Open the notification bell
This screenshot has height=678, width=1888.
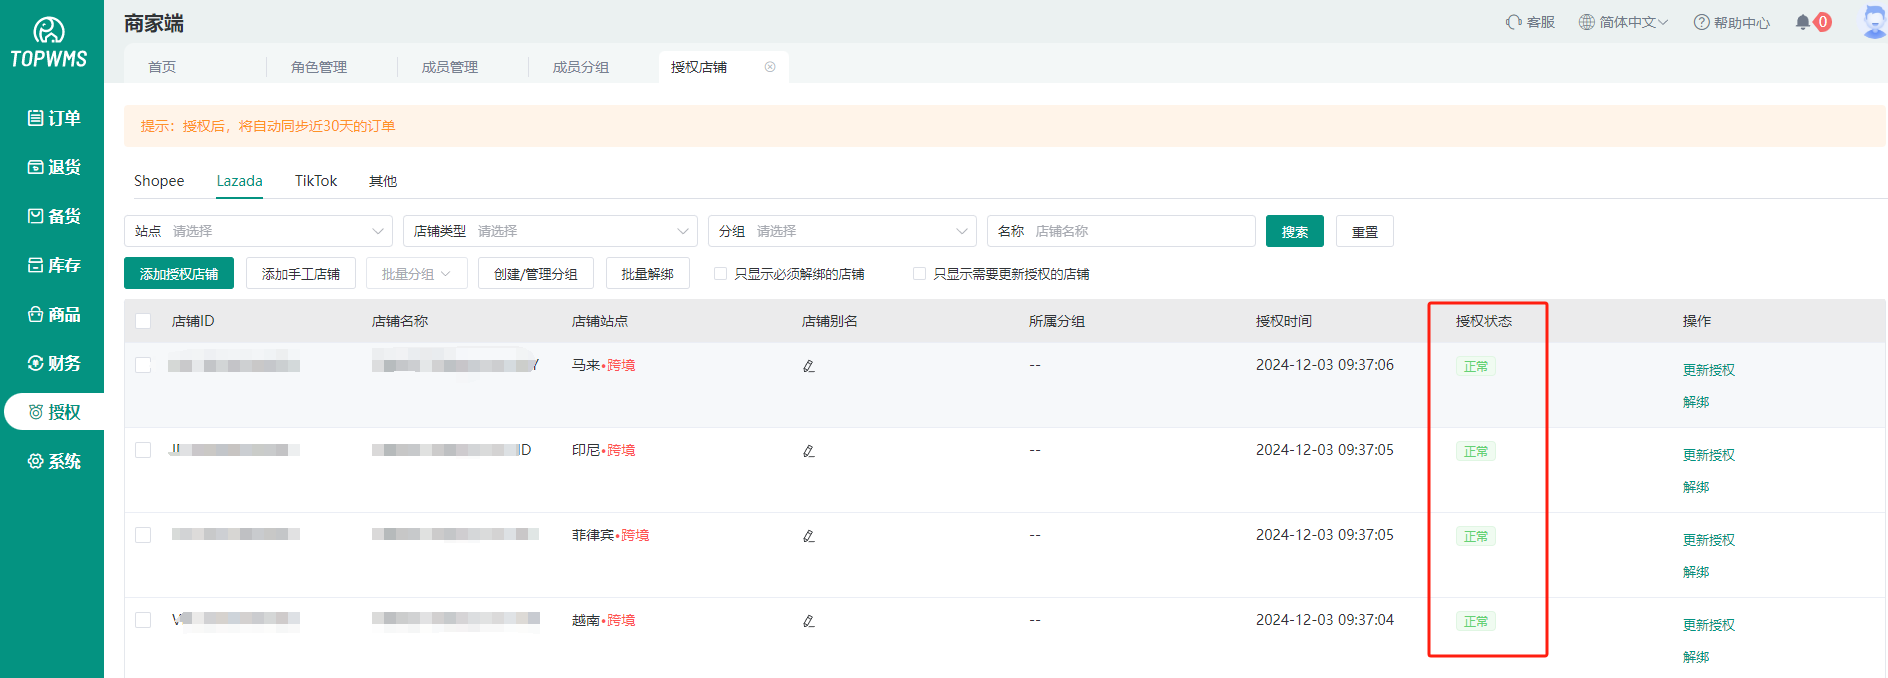1803,22
